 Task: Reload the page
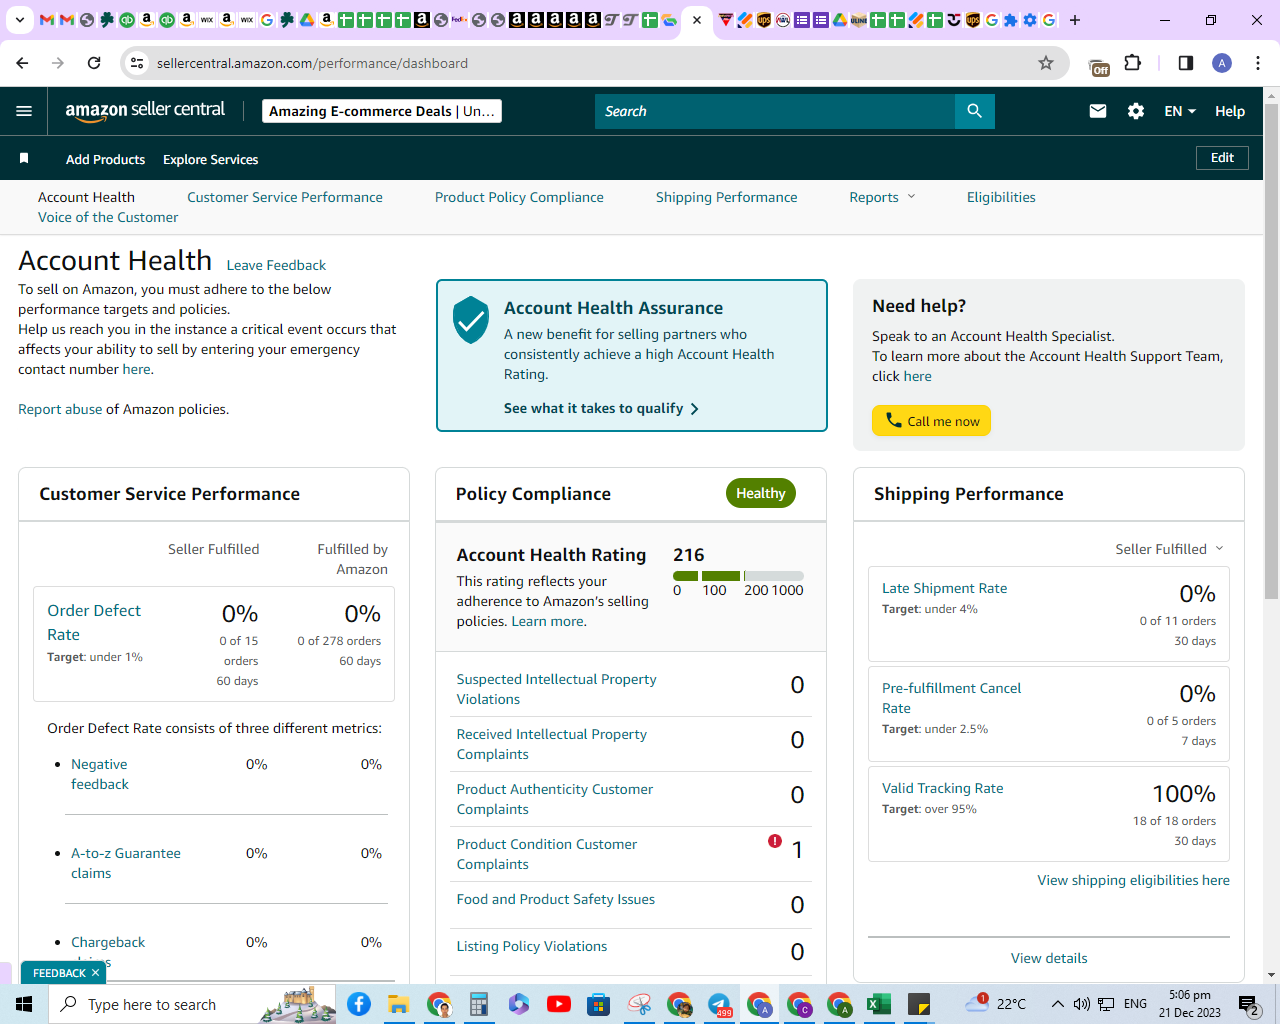[94, 63]
